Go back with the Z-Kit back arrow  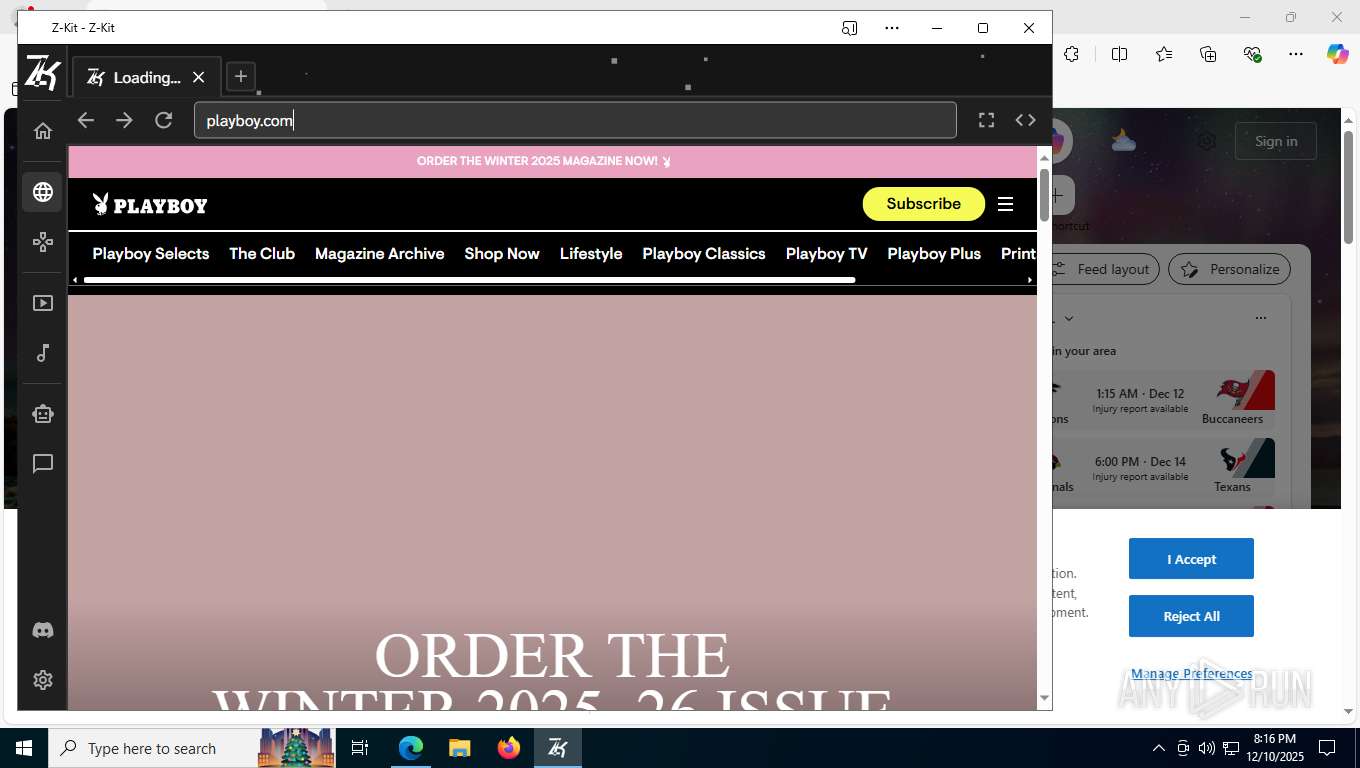86,120
